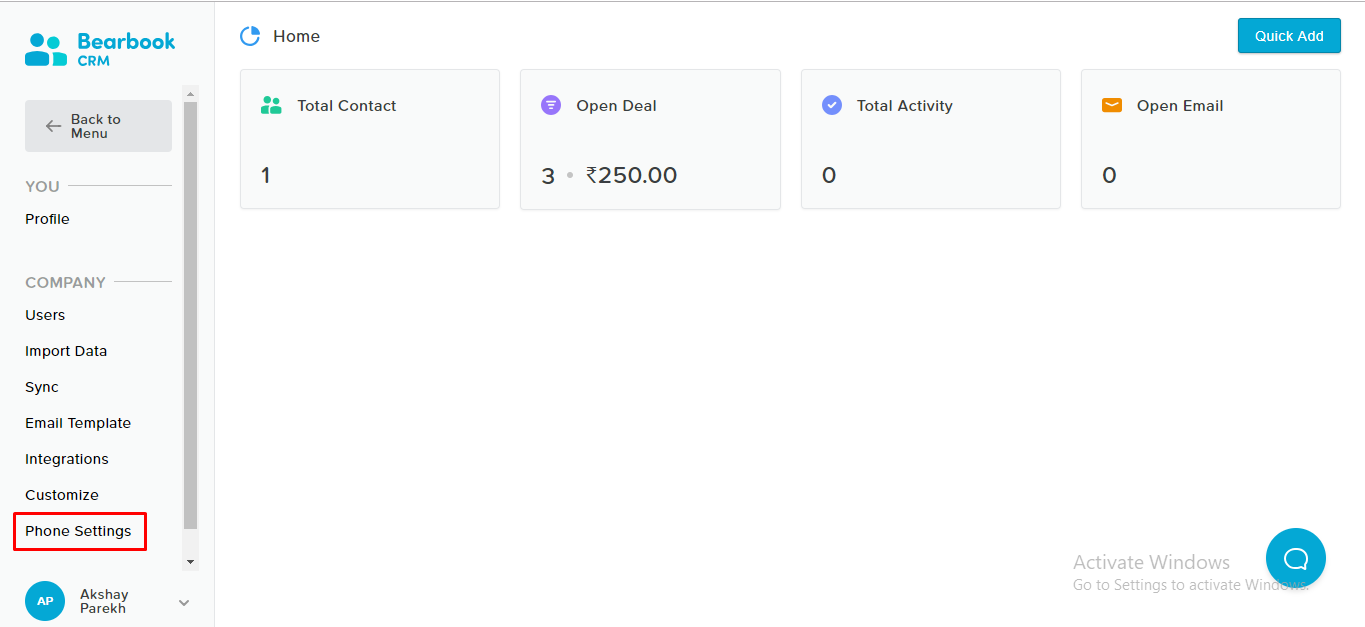
Task: Open Email Template settings
Action: pyautogui.click(x=78, y=423)
